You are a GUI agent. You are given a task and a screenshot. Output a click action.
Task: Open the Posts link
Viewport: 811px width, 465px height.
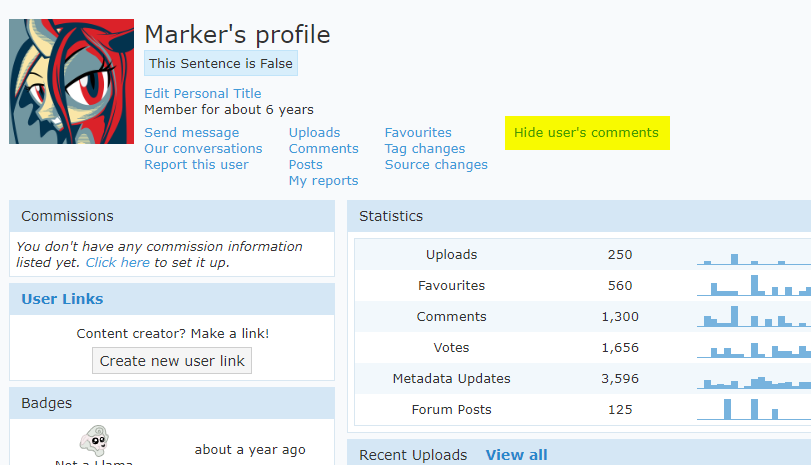tap(306, 164)
